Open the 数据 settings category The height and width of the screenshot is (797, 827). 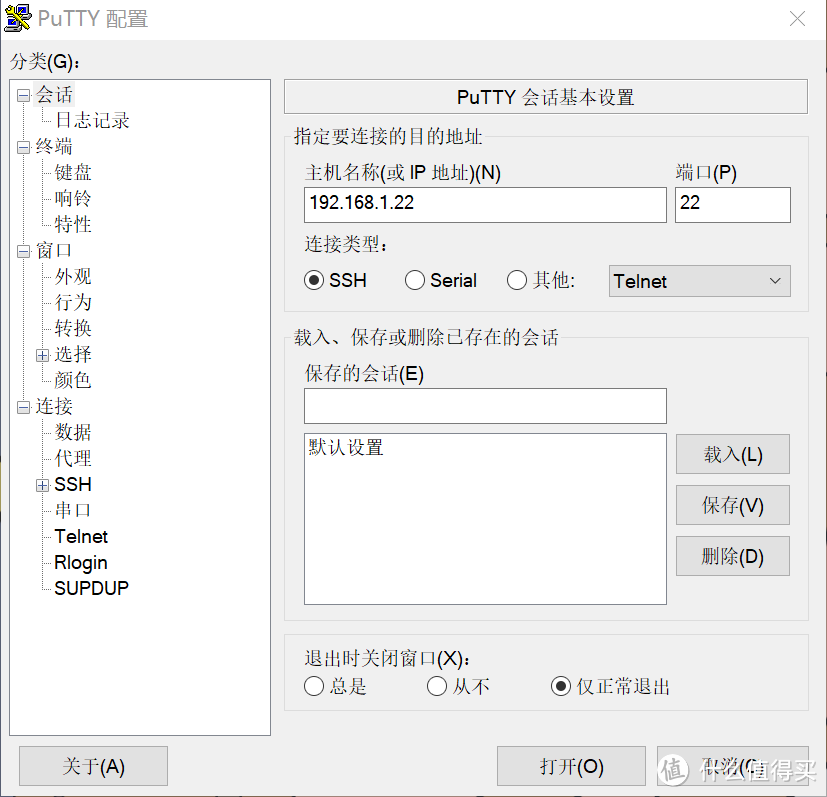coord(73,432)
